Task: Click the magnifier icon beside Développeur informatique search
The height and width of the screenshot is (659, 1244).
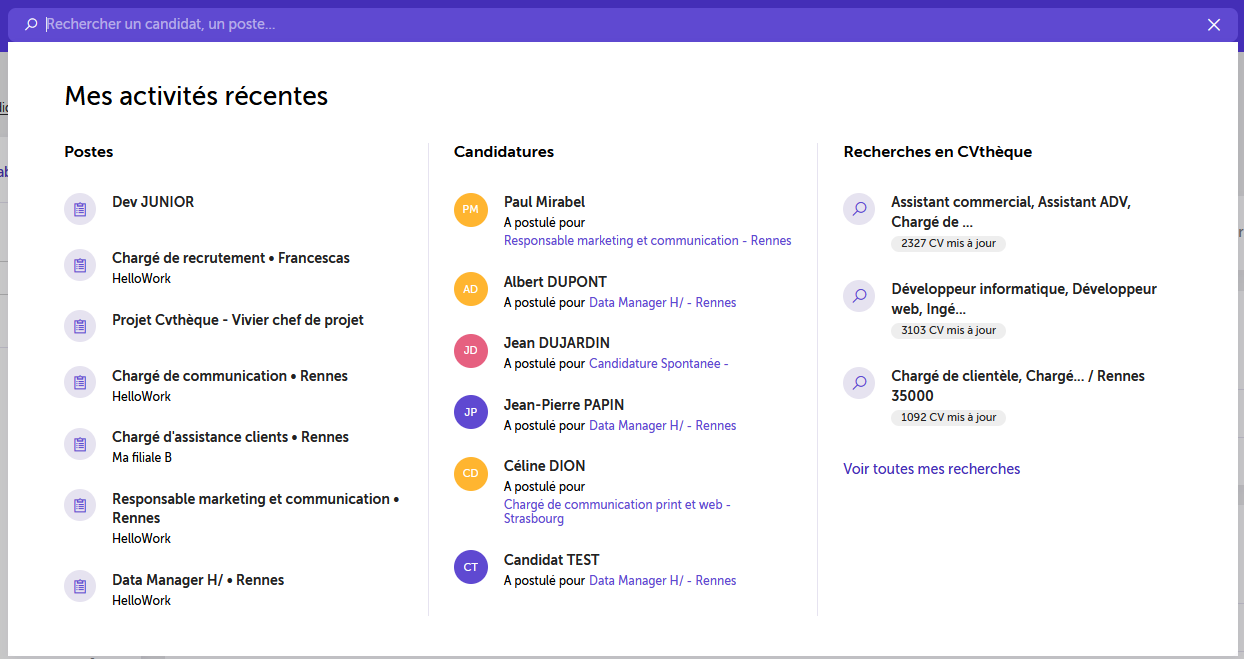Action: tap(859, 296)
